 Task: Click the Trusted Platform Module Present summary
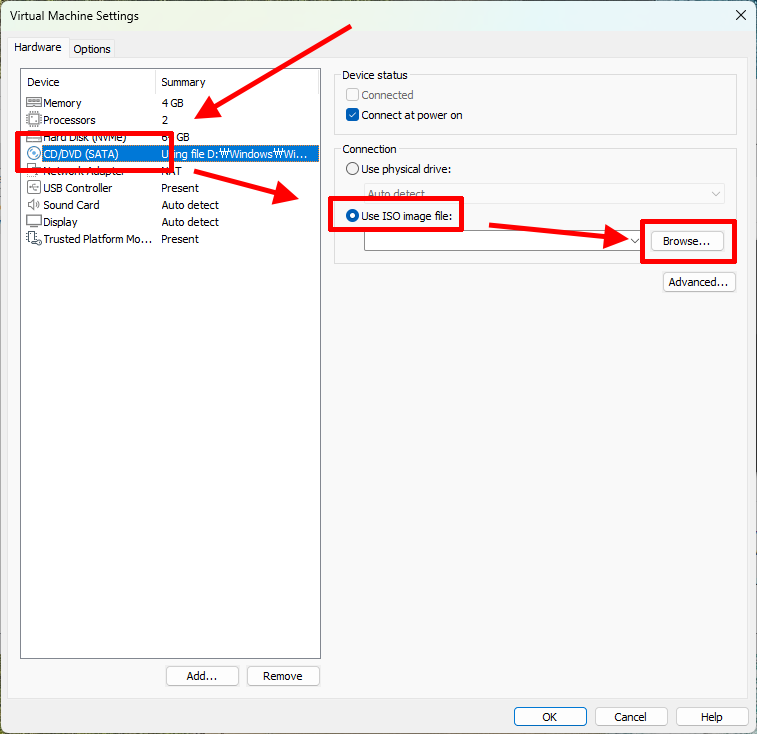[x=180, y=239]
